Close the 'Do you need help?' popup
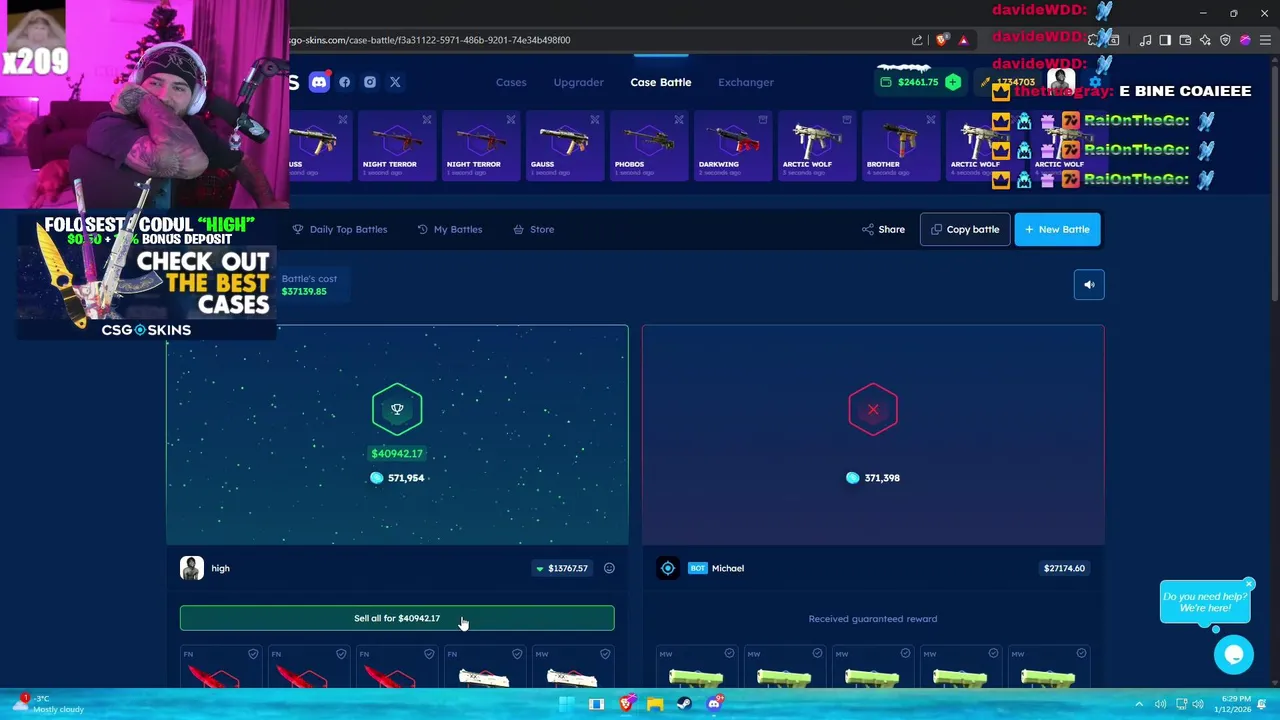 click(1249, 584)
